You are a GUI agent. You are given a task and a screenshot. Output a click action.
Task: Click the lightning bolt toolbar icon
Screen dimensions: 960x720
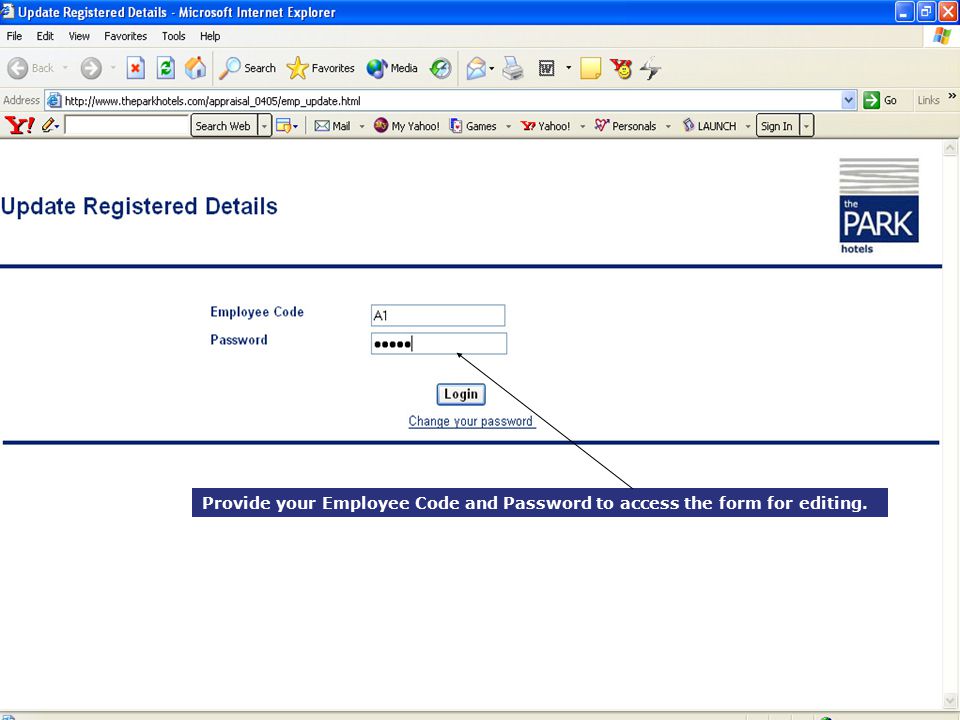click(650, 68)
